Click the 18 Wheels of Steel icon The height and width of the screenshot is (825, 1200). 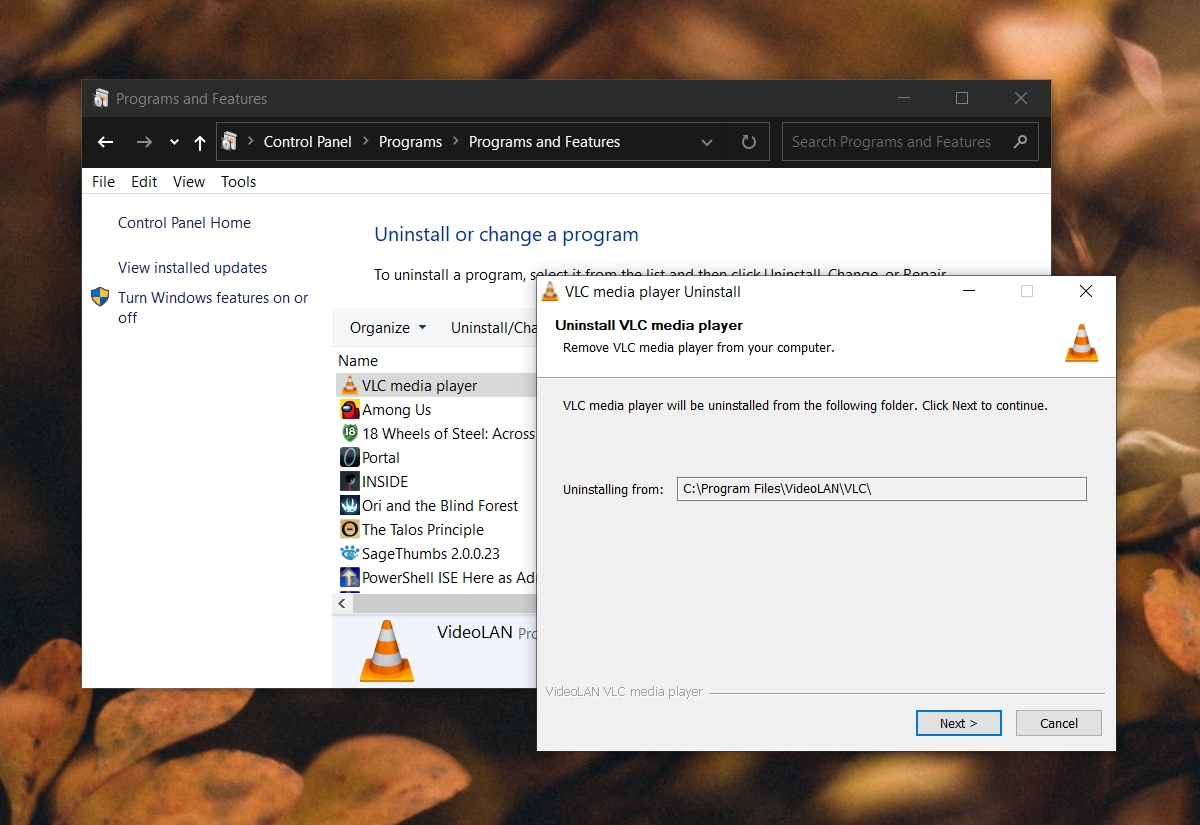point(349,433)
